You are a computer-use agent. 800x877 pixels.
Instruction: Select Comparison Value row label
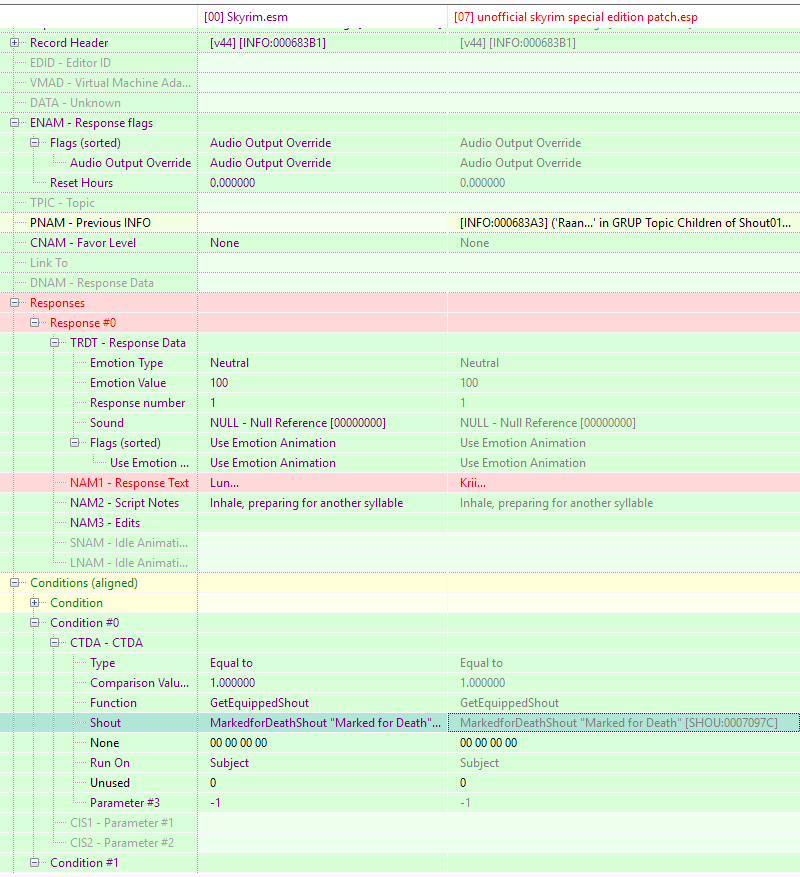point(139,683)
